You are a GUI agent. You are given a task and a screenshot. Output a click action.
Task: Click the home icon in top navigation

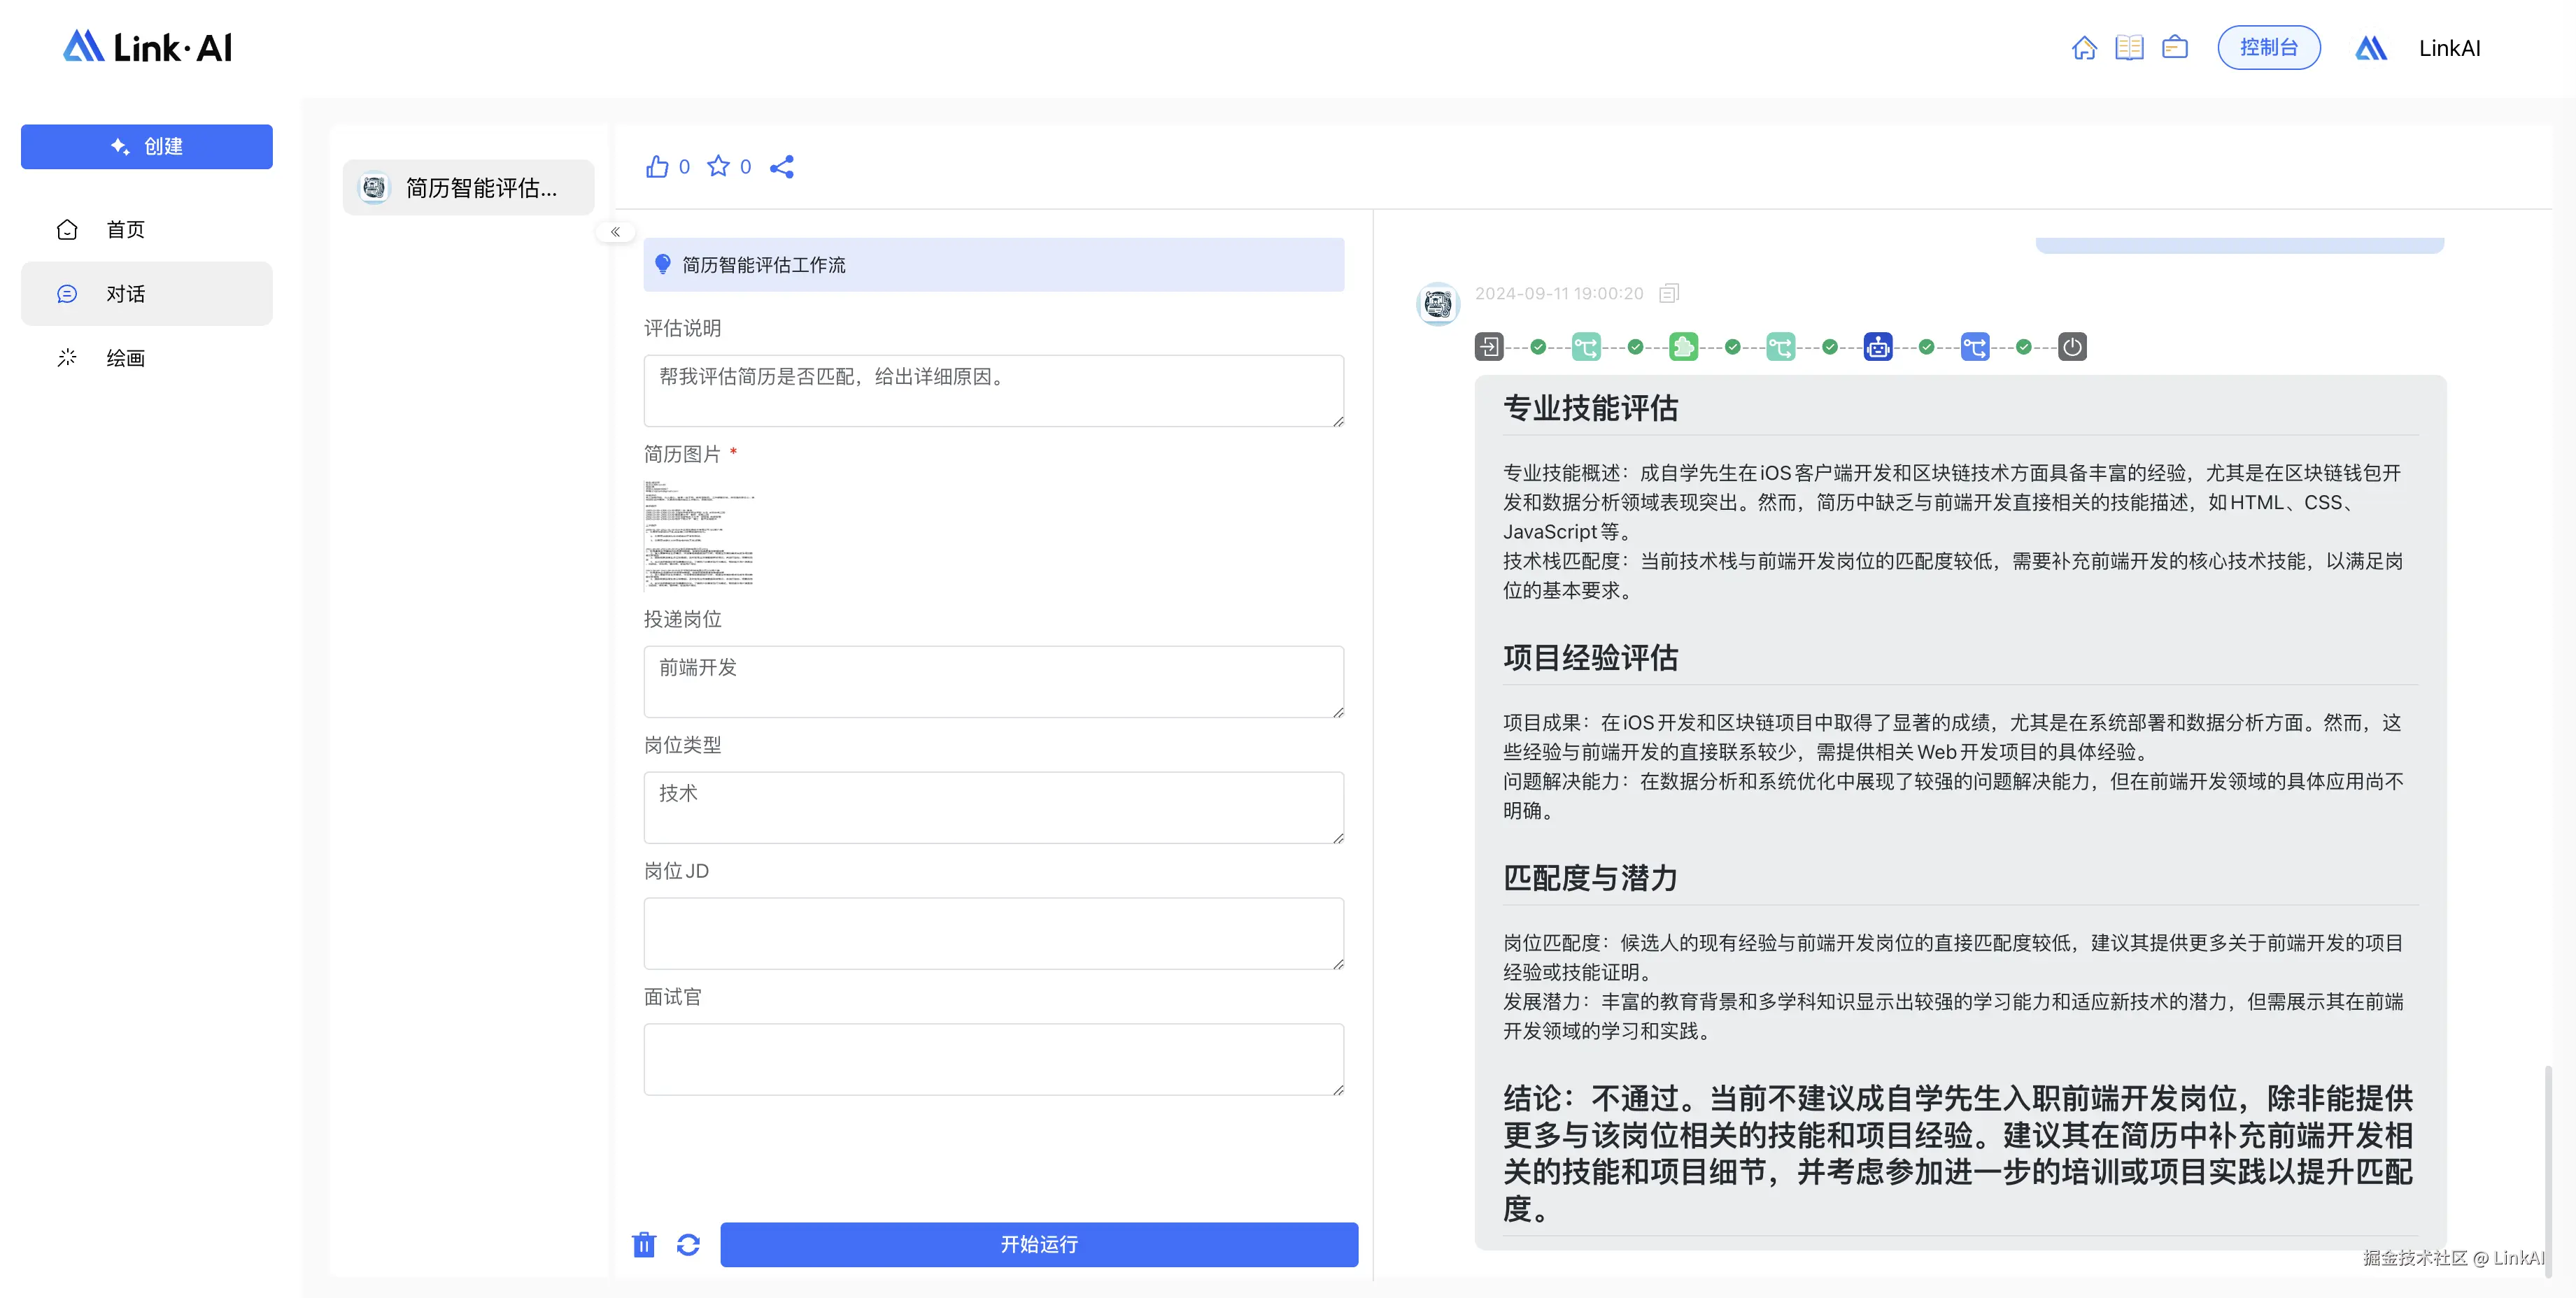point(2086,47)
